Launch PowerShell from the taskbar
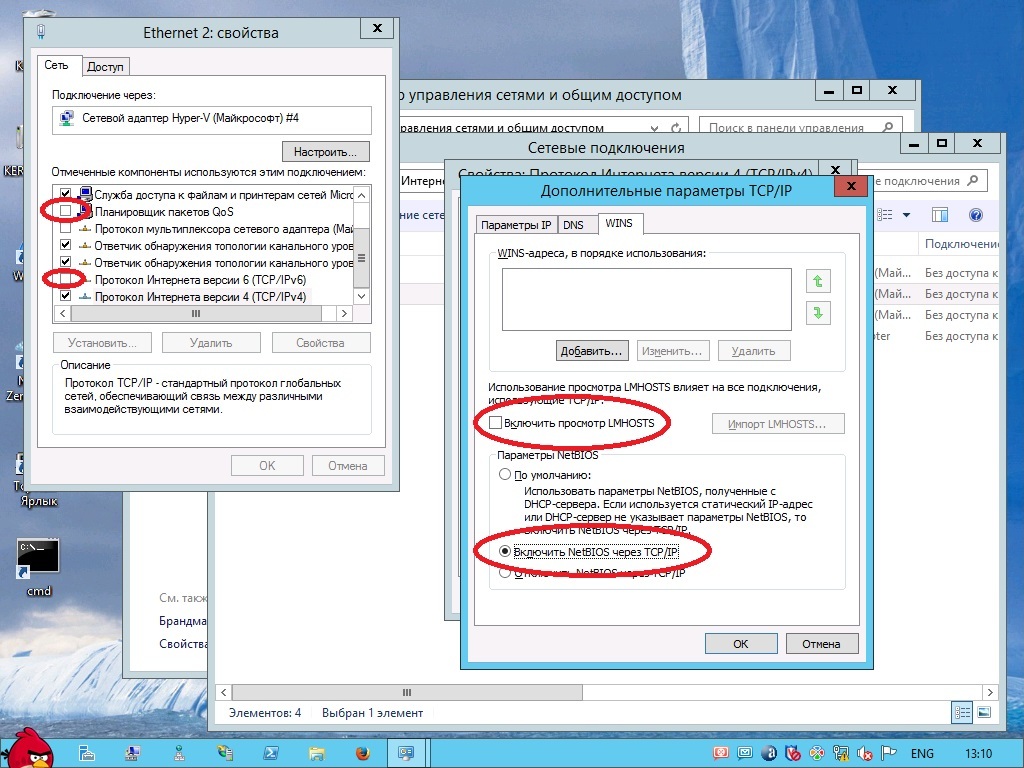Viewport: 1024px width, 768px height. click(x=269, y=752)
